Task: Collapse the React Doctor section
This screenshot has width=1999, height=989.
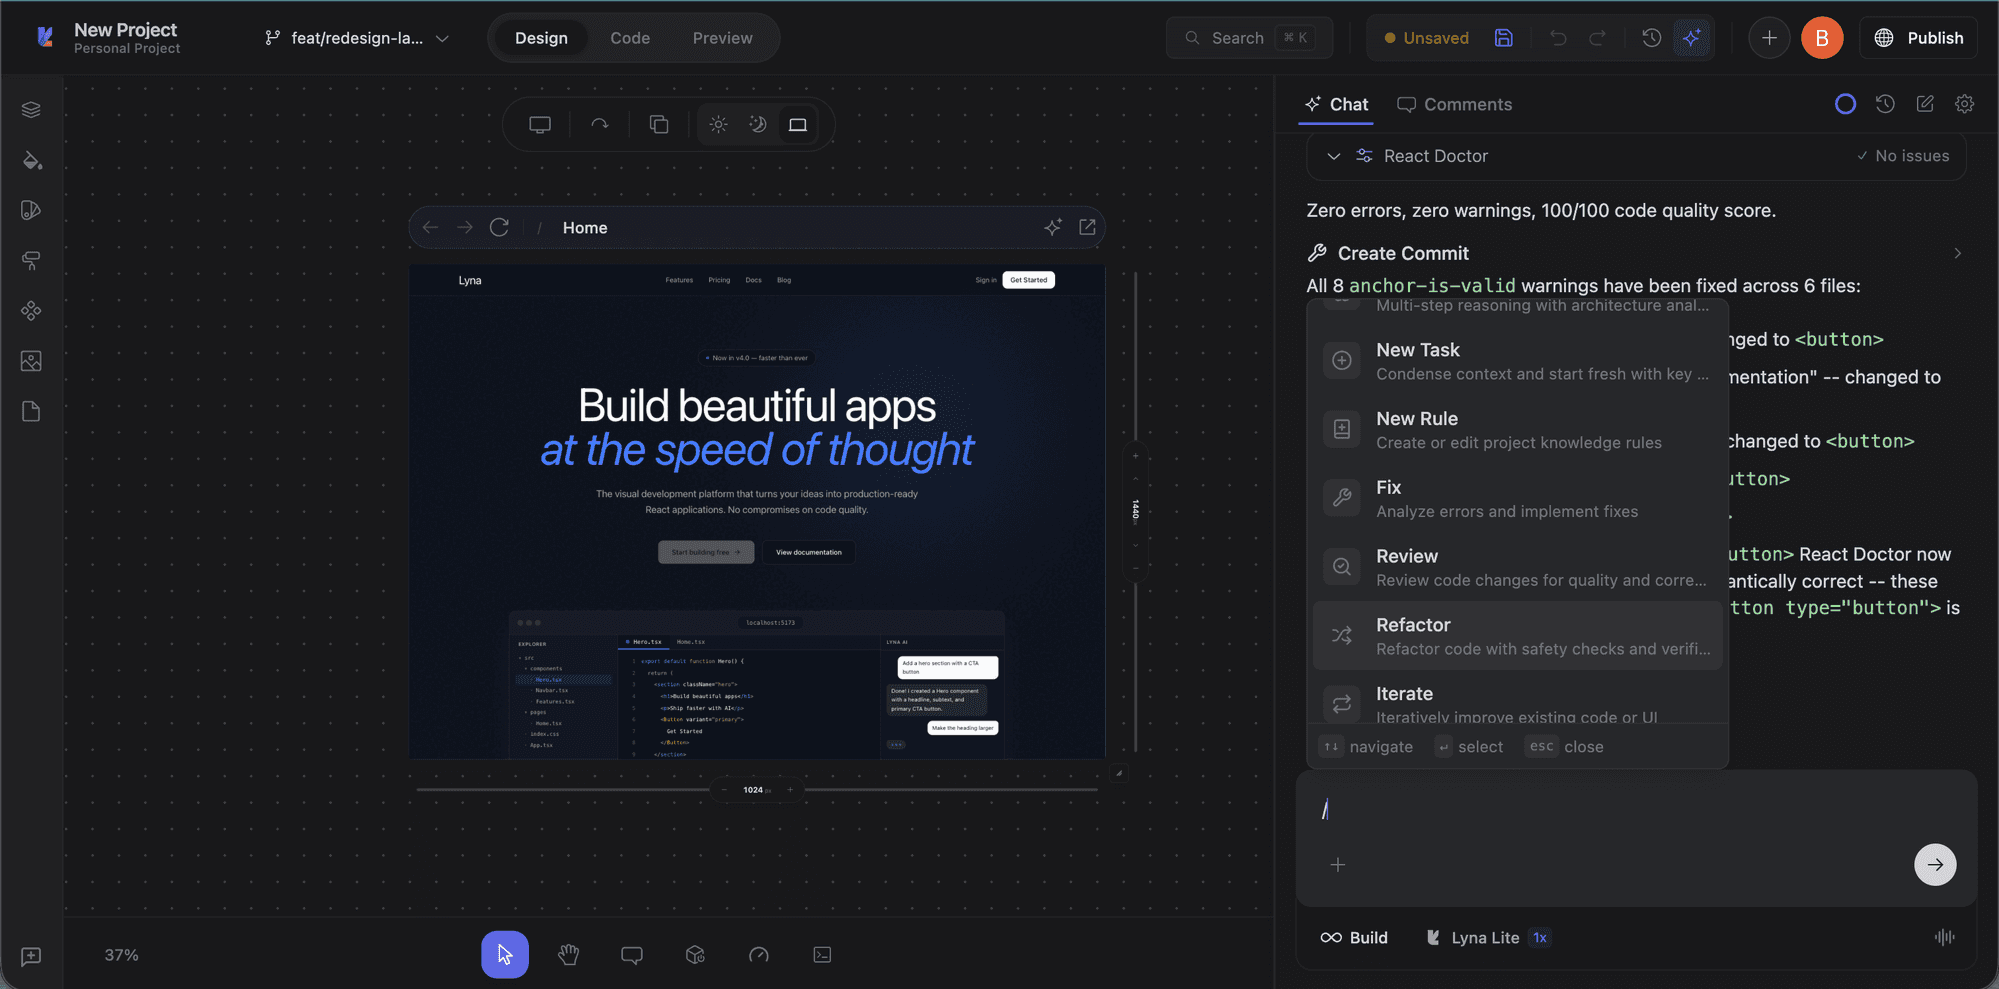Action: pos(1333,156)
